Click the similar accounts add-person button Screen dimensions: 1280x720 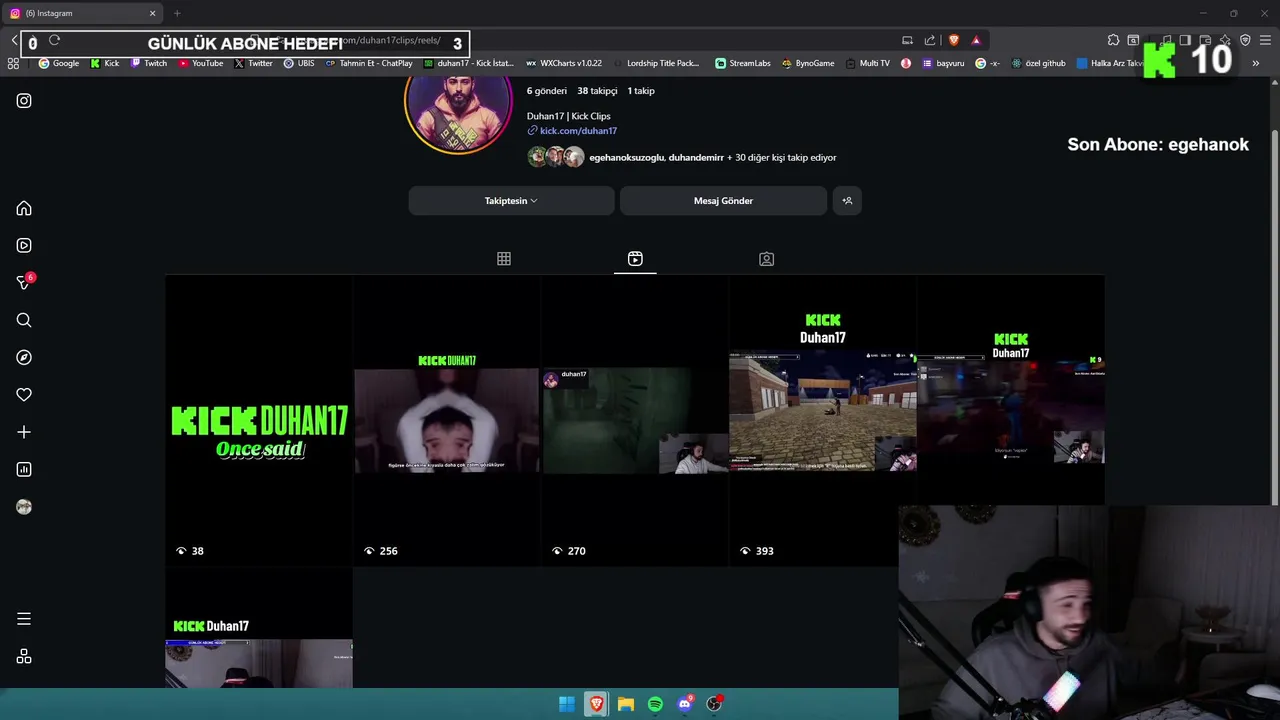pos(847,201)
